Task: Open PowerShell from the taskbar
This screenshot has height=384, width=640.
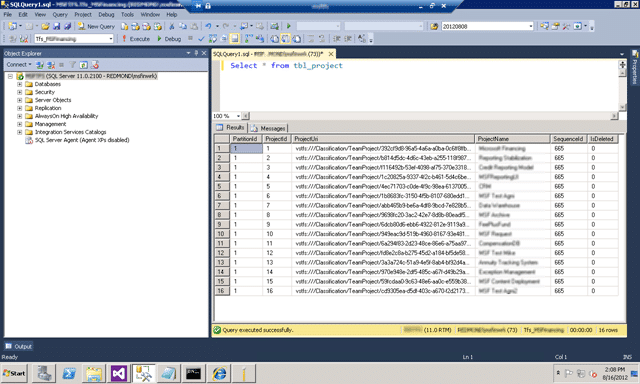Action: (69, 373)
